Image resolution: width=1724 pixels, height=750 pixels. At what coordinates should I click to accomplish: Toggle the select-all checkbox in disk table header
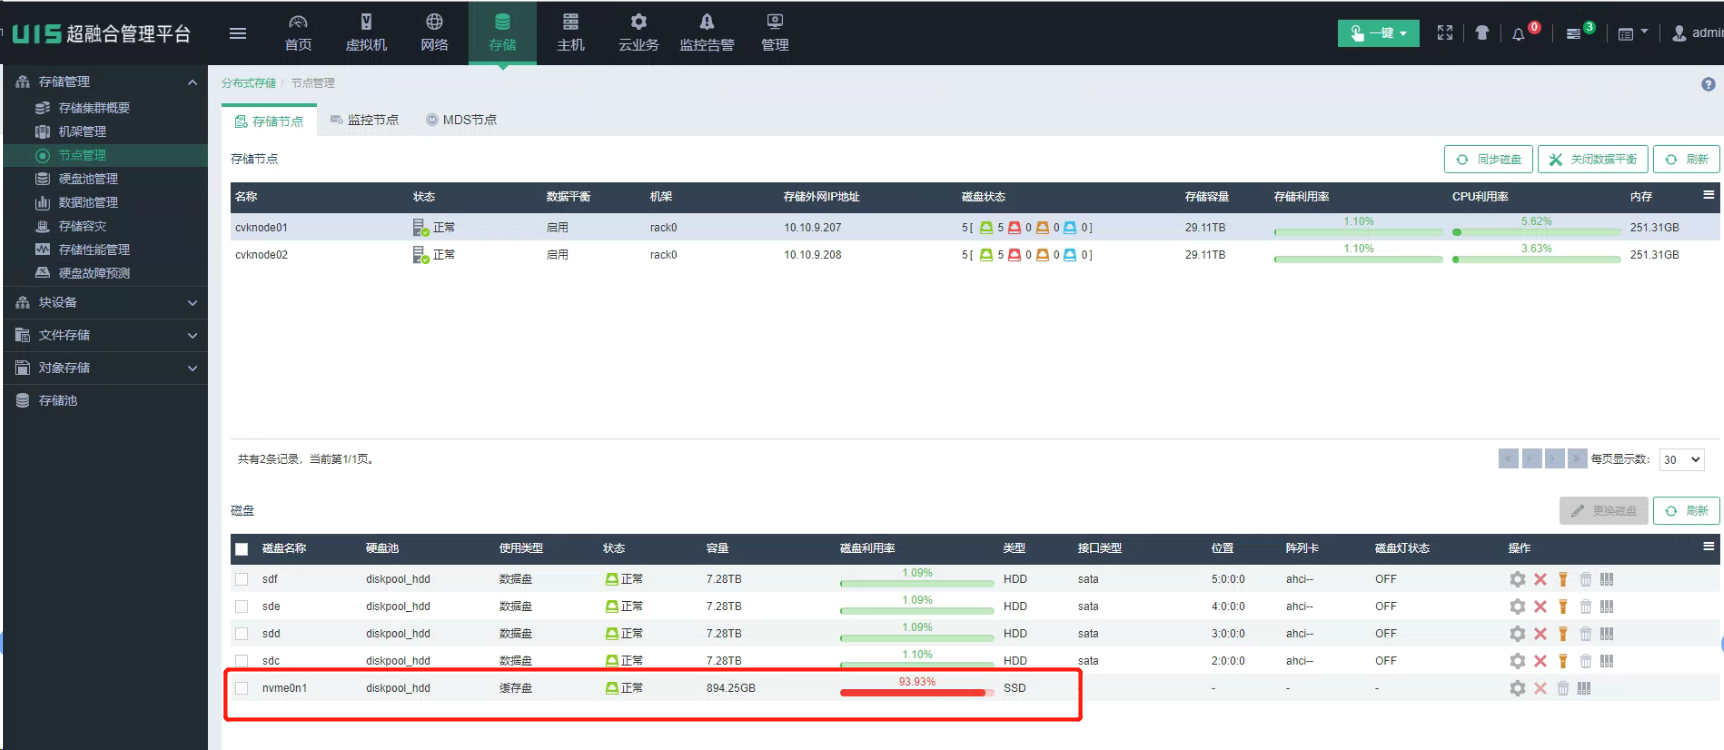click(241, 549)
